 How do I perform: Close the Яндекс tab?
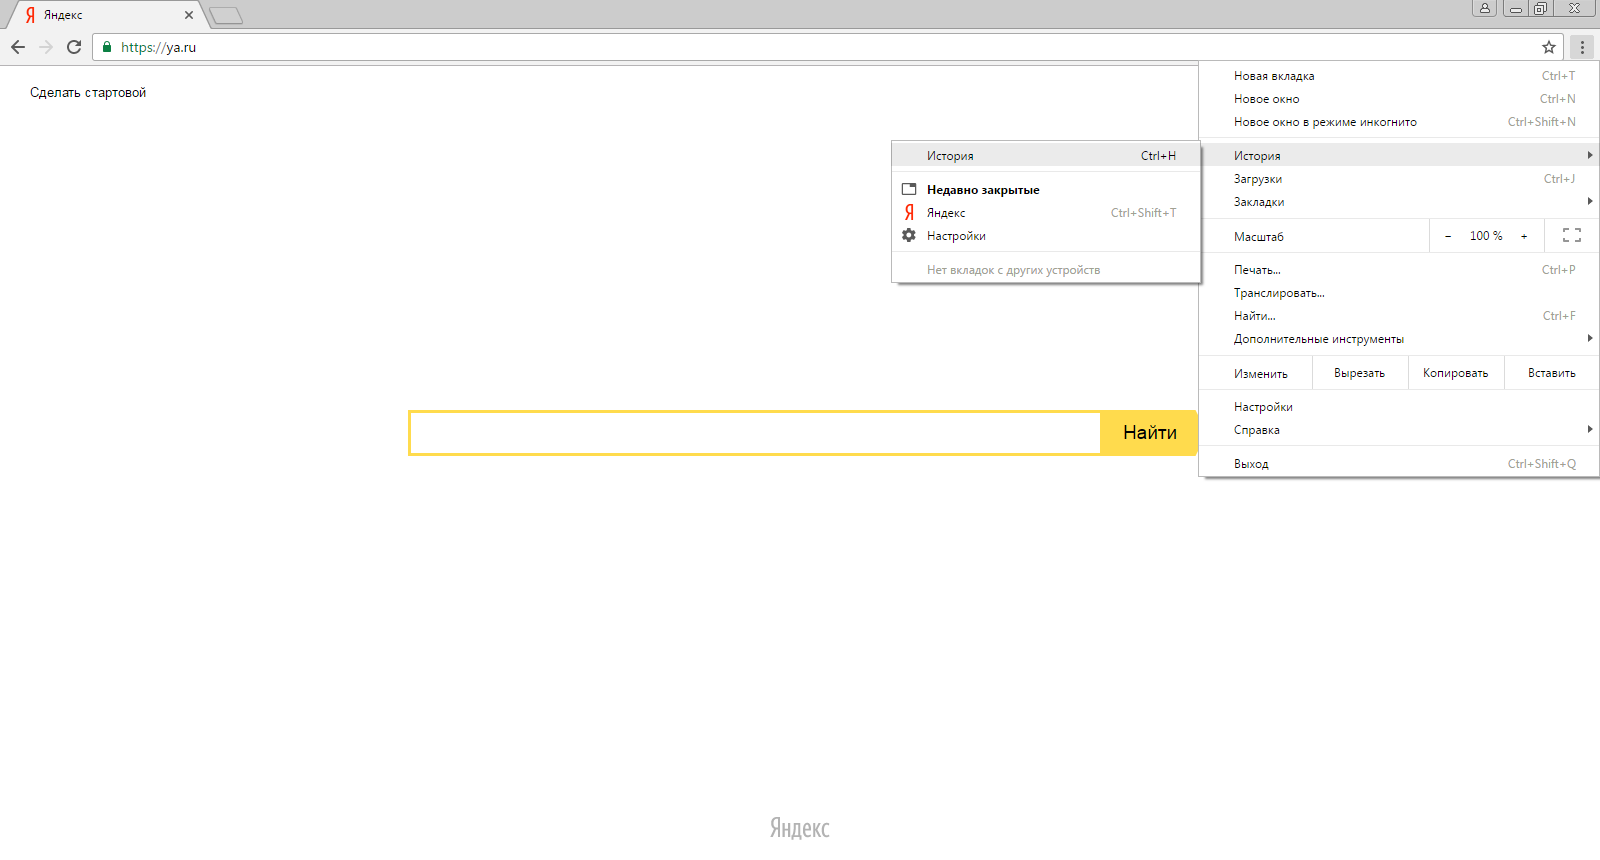pyautogui.click(x=189, y=15)
